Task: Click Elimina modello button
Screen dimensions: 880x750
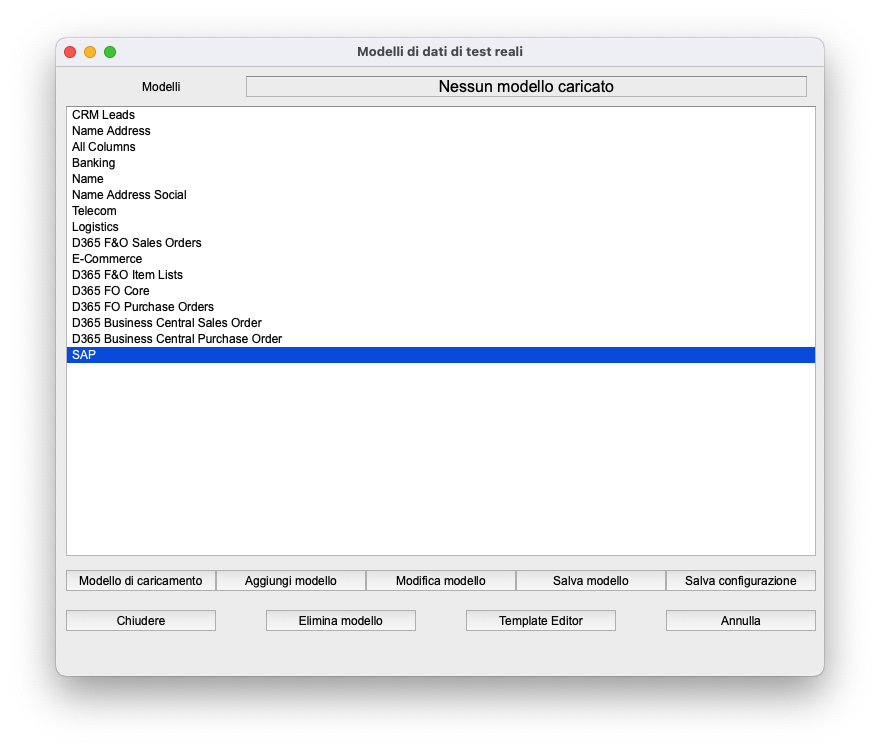Action: 341,621
